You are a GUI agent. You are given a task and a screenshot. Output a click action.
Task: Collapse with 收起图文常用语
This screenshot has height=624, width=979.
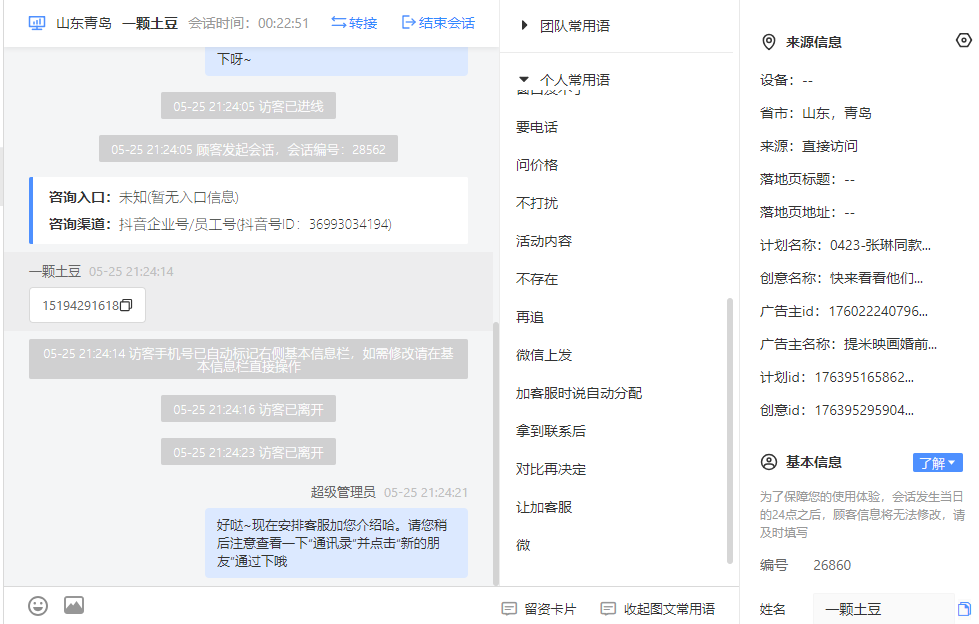click(x=657, y=609)
